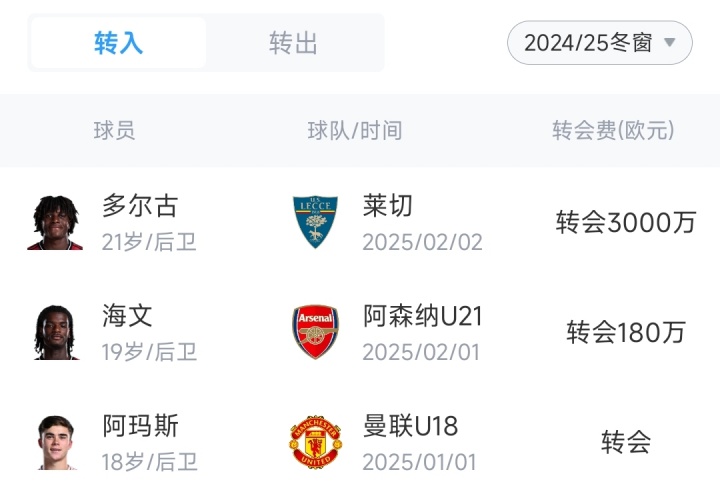This screenshot has height=498, width=720.
Task: Open player 海文's avatar photo
Action: [x=55, y=332]
